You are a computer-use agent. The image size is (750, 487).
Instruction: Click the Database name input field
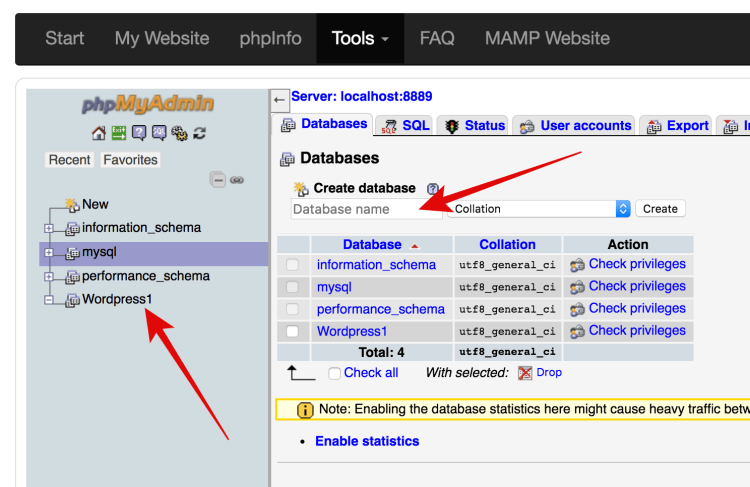click(x=366, y=210)
